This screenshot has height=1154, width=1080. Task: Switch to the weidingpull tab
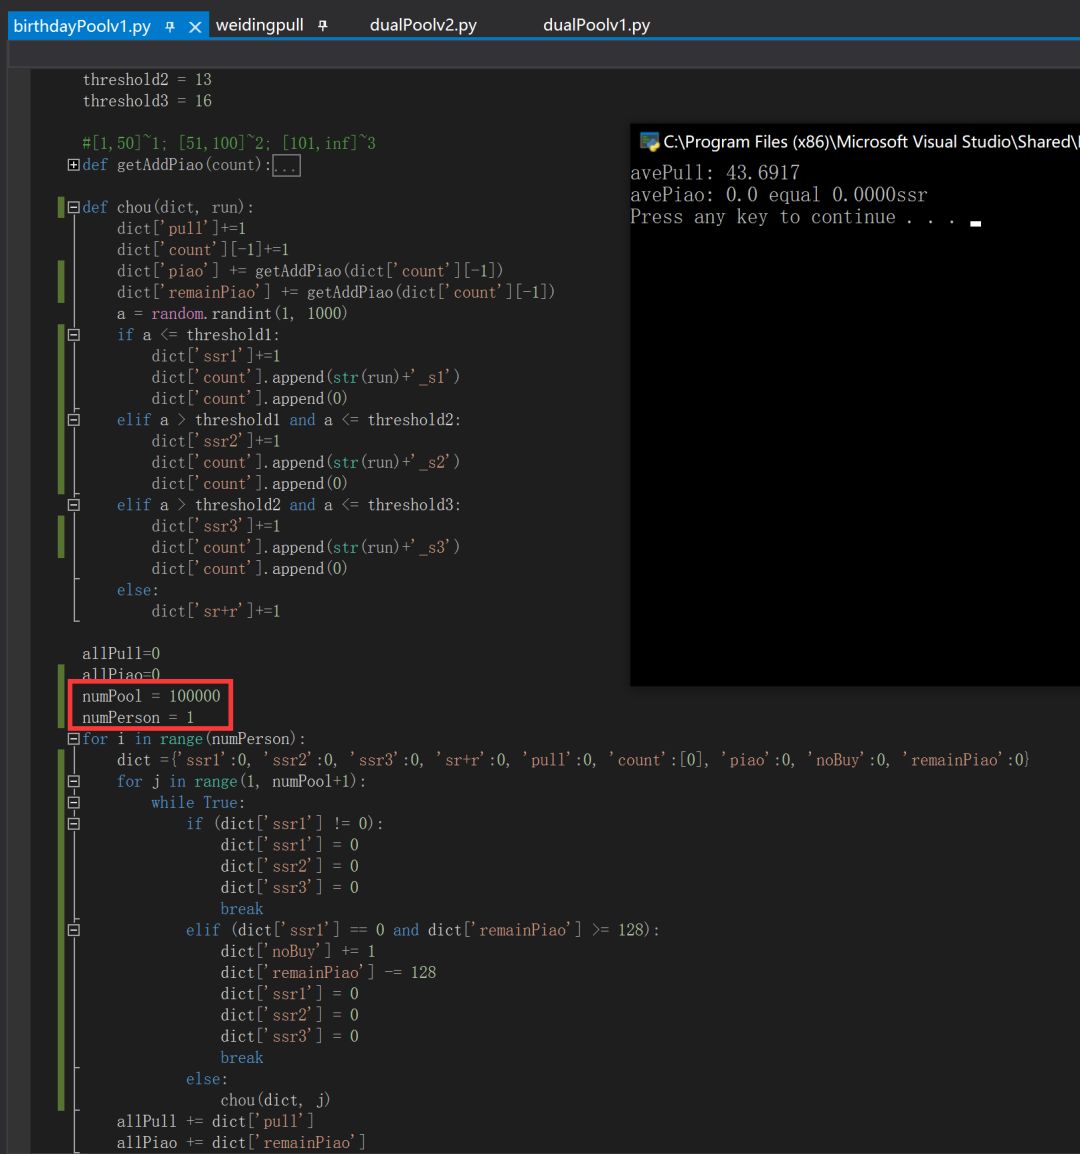pos(259,25)
